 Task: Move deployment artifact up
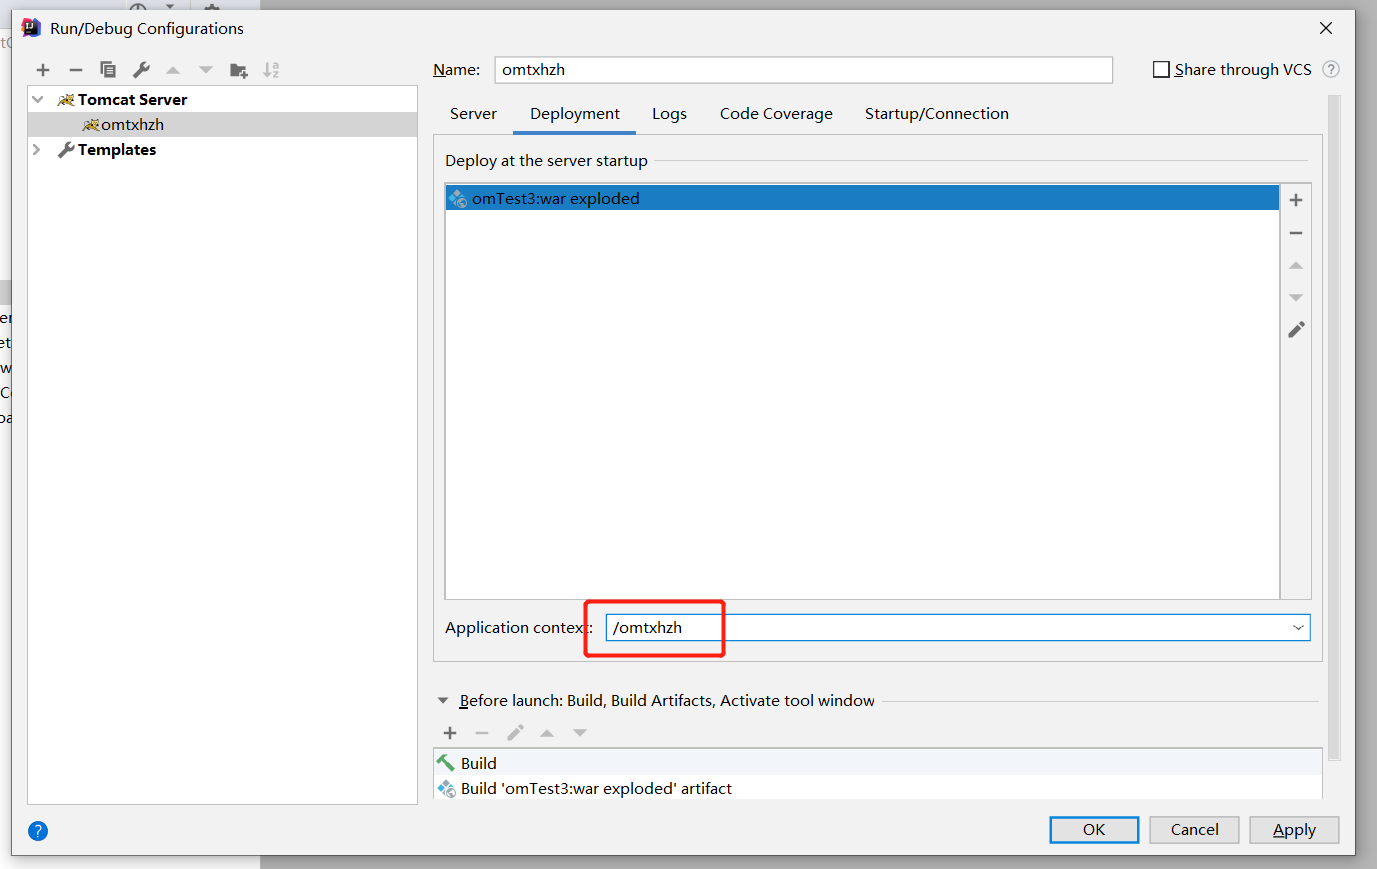coord(1296,265)
